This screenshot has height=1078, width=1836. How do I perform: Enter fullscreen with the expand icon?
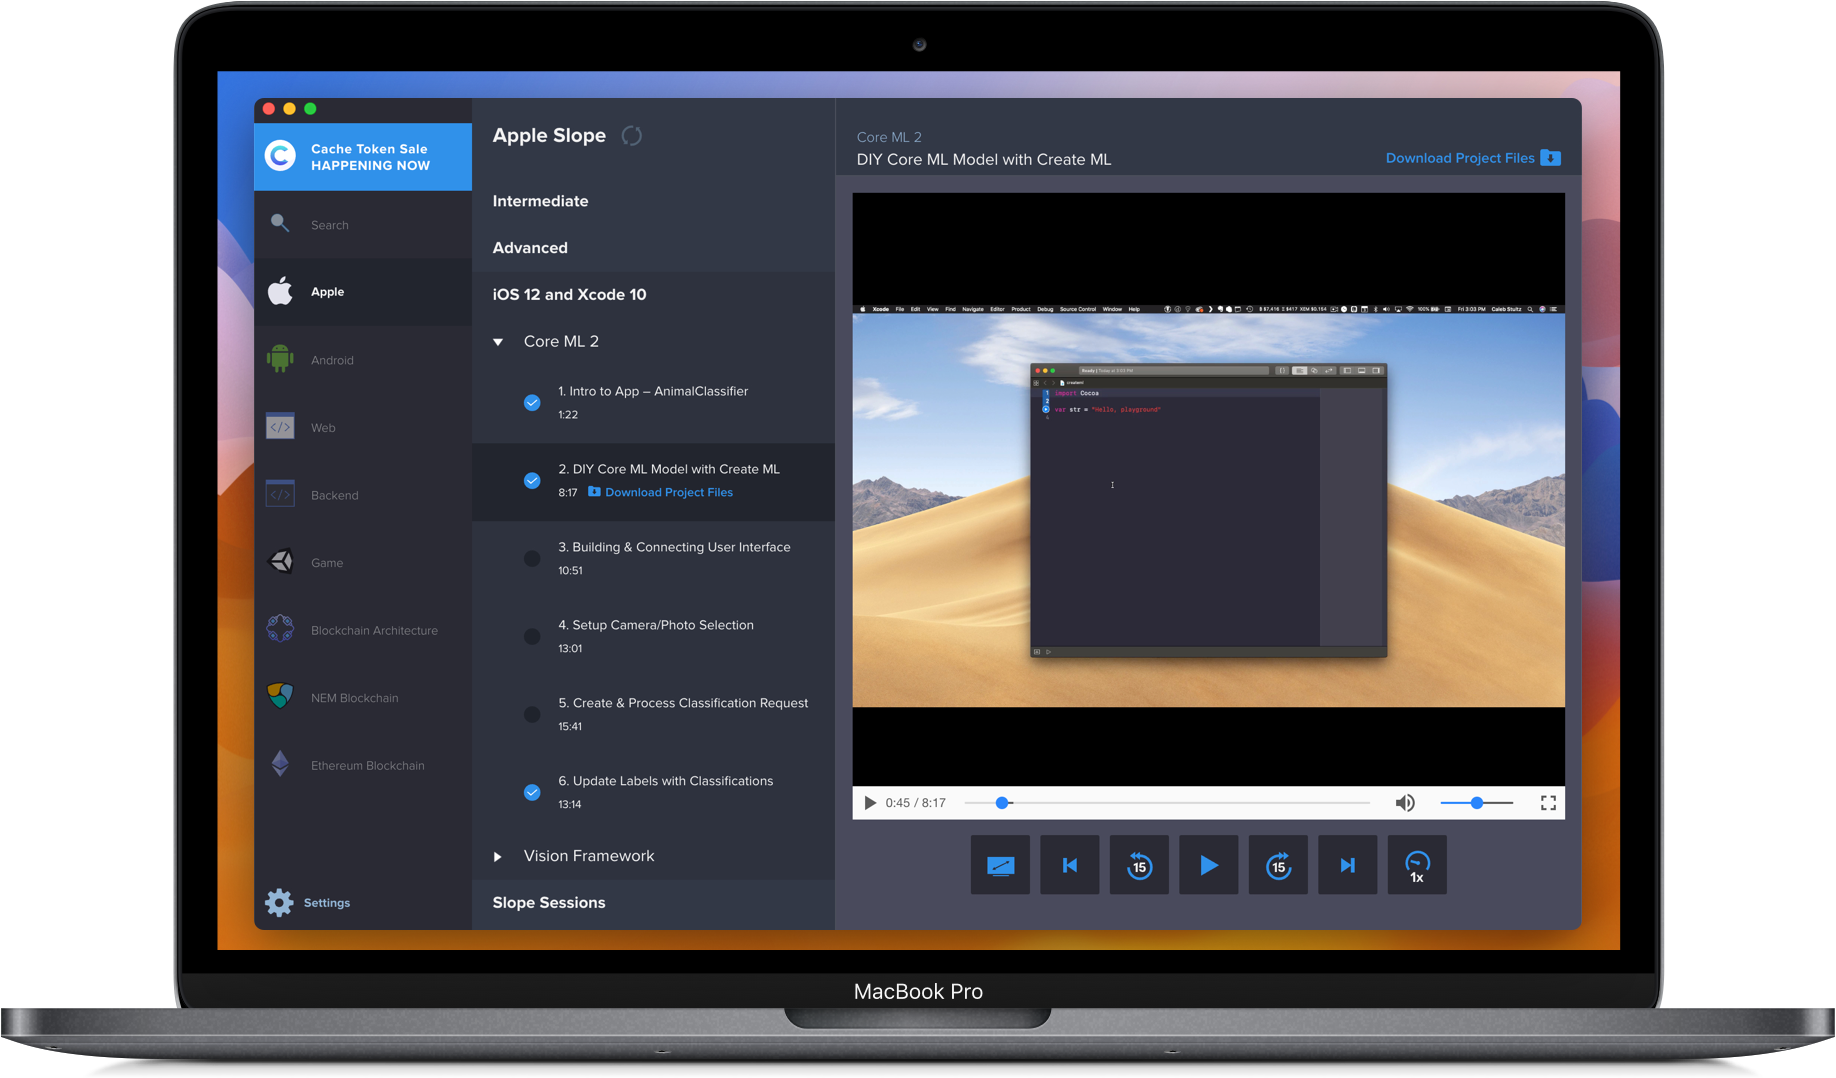(x=1548, y=802)
